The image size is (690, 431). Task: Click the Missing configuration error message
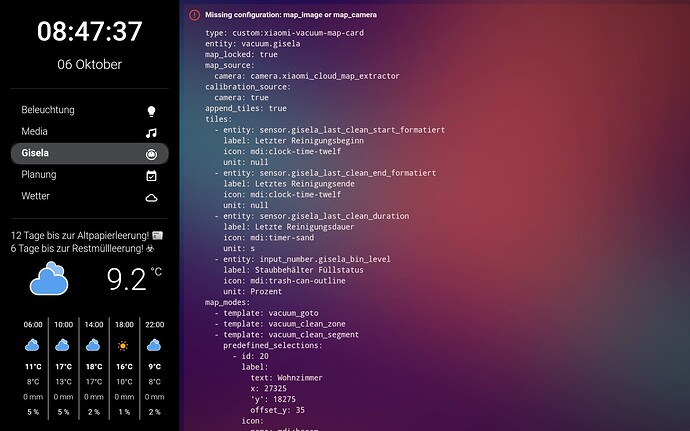(291, 15)
